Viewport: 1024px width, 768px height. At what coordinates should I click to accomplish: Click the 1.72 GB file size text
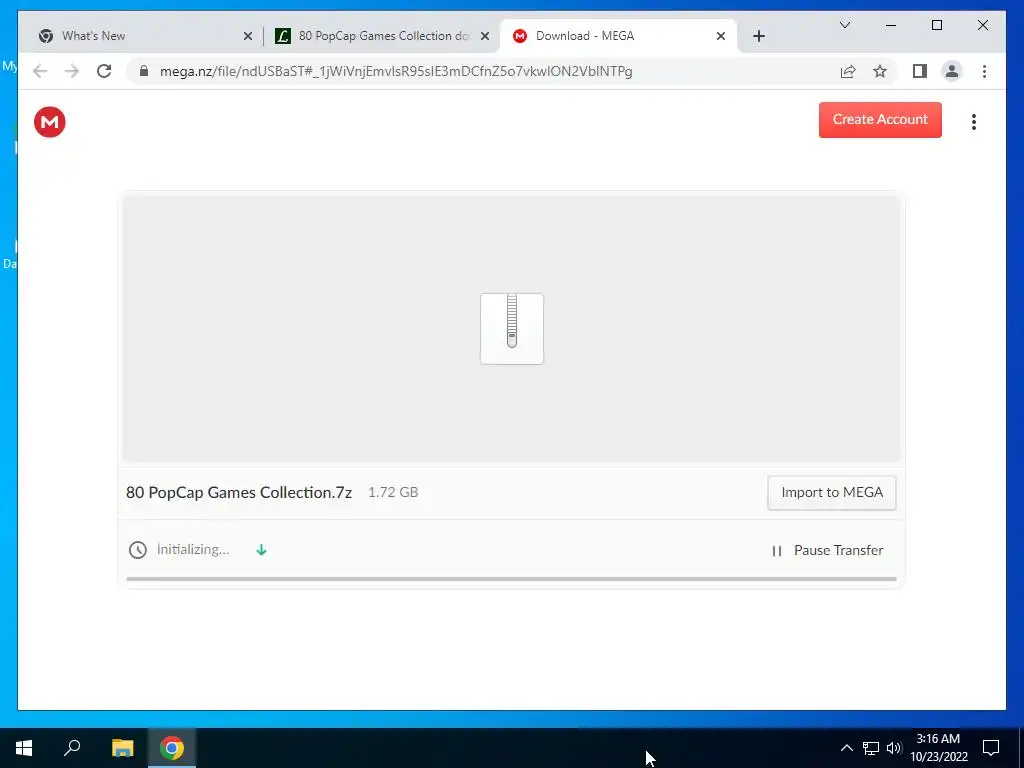point(393,492)
